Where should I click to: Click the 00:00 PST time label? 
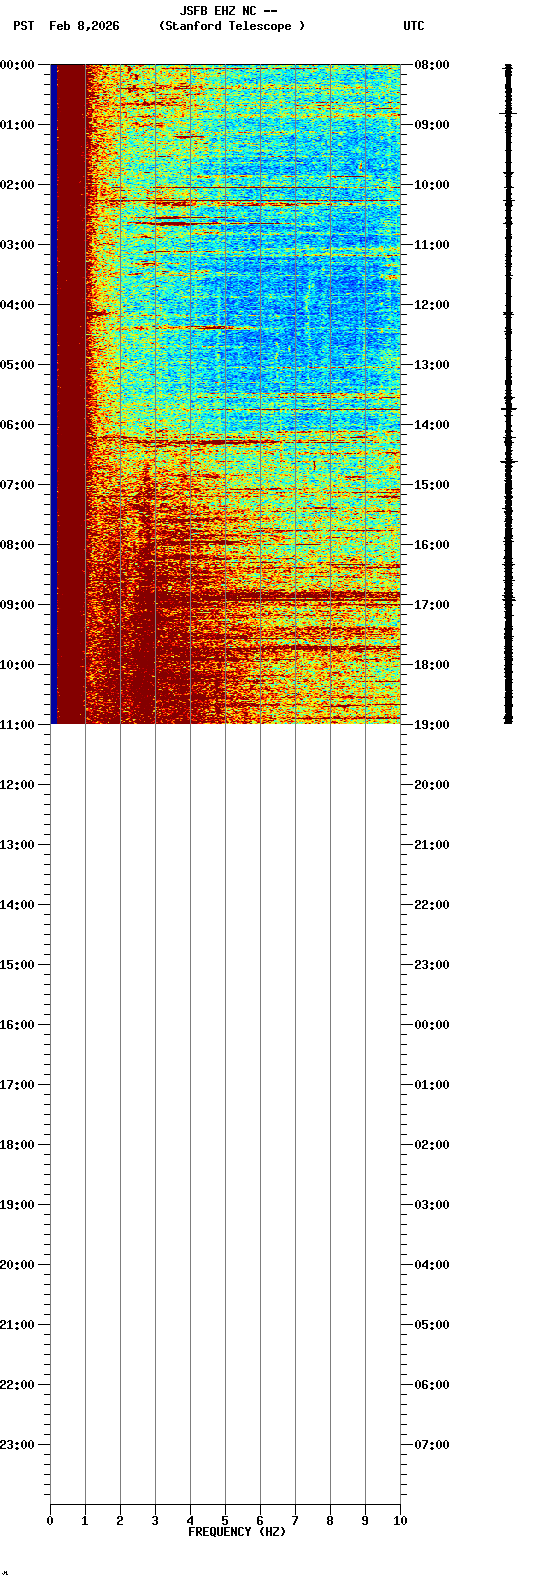(x=17, y=65)
